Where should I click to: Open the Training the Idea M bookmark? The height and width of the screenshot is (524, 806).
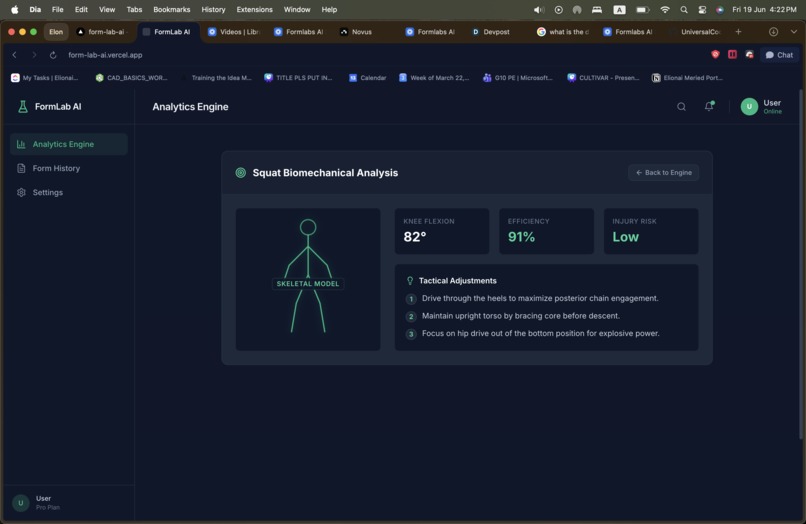pyautogui.click(x=216, y=78)
